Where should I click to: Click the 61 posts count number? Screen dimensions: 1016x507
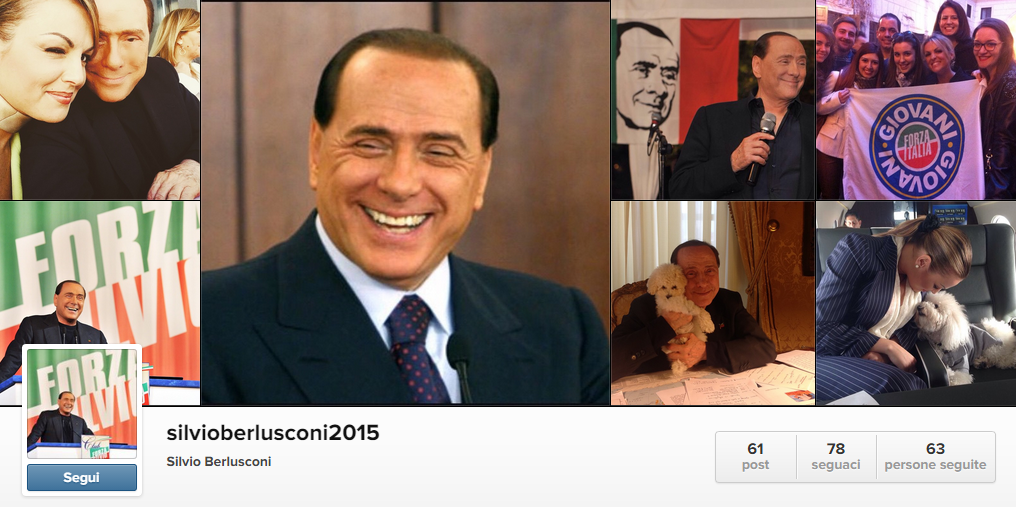[x=756, y=449]
